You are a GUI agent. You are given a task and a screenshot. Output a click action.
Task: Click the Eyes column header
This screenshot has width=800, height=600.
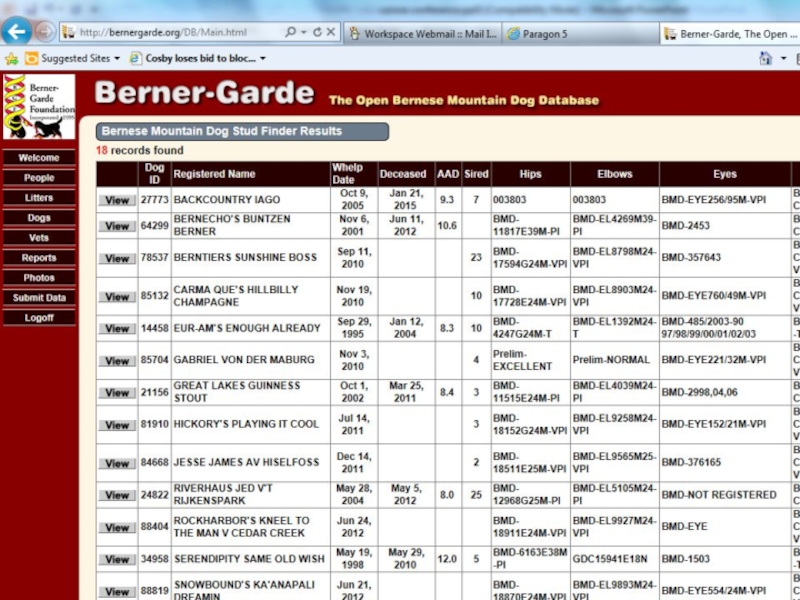coord(725,174)
